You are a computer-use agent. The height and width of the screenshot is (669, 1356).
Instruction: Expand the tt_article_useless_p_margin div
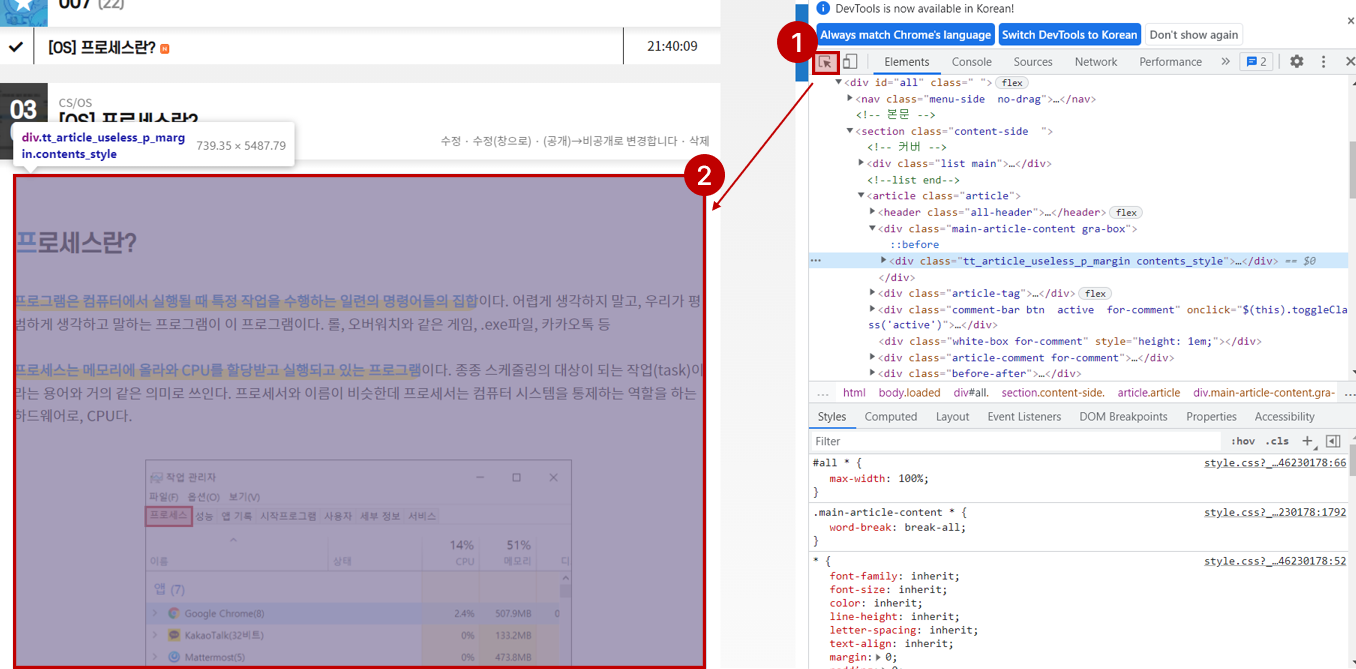883,261
